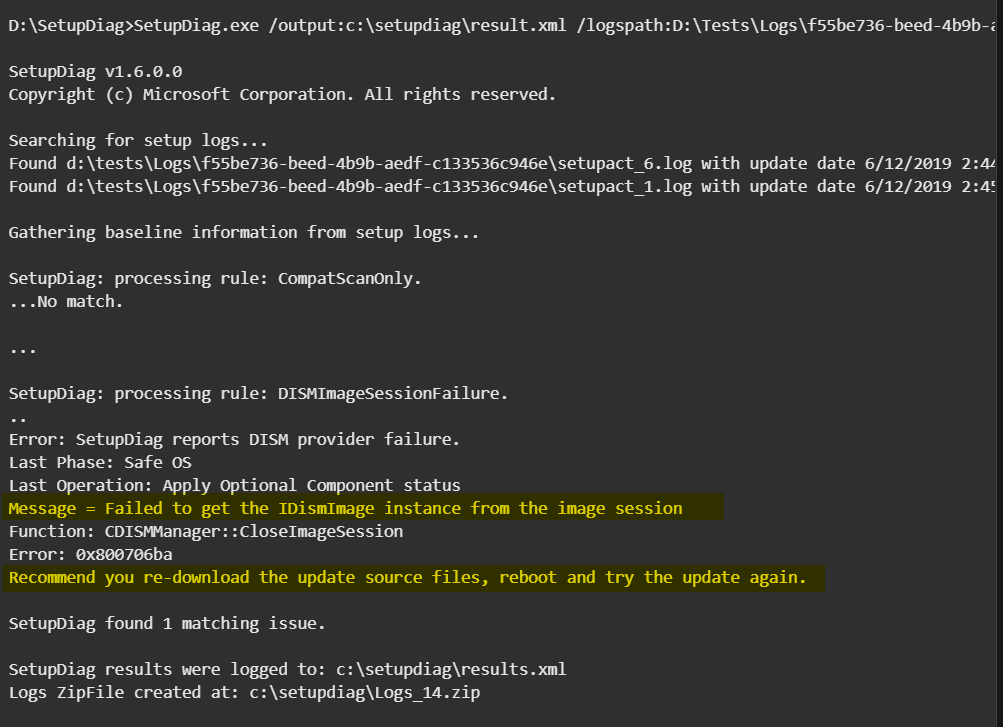The width and height of the screenshot is (1003, 727).
Task: Click the highlighted IDismImage message line
Action: (345, 509)
